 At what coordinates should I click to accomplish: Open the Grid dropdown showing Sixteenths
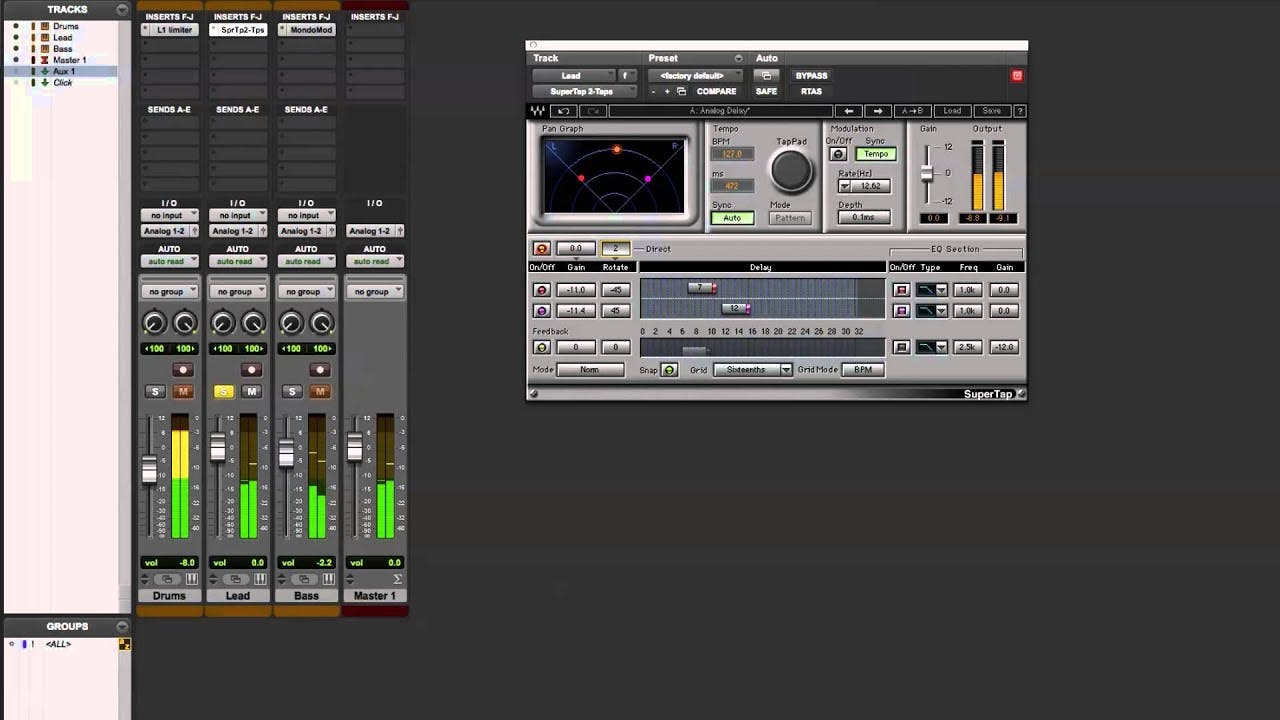(752, 369)
